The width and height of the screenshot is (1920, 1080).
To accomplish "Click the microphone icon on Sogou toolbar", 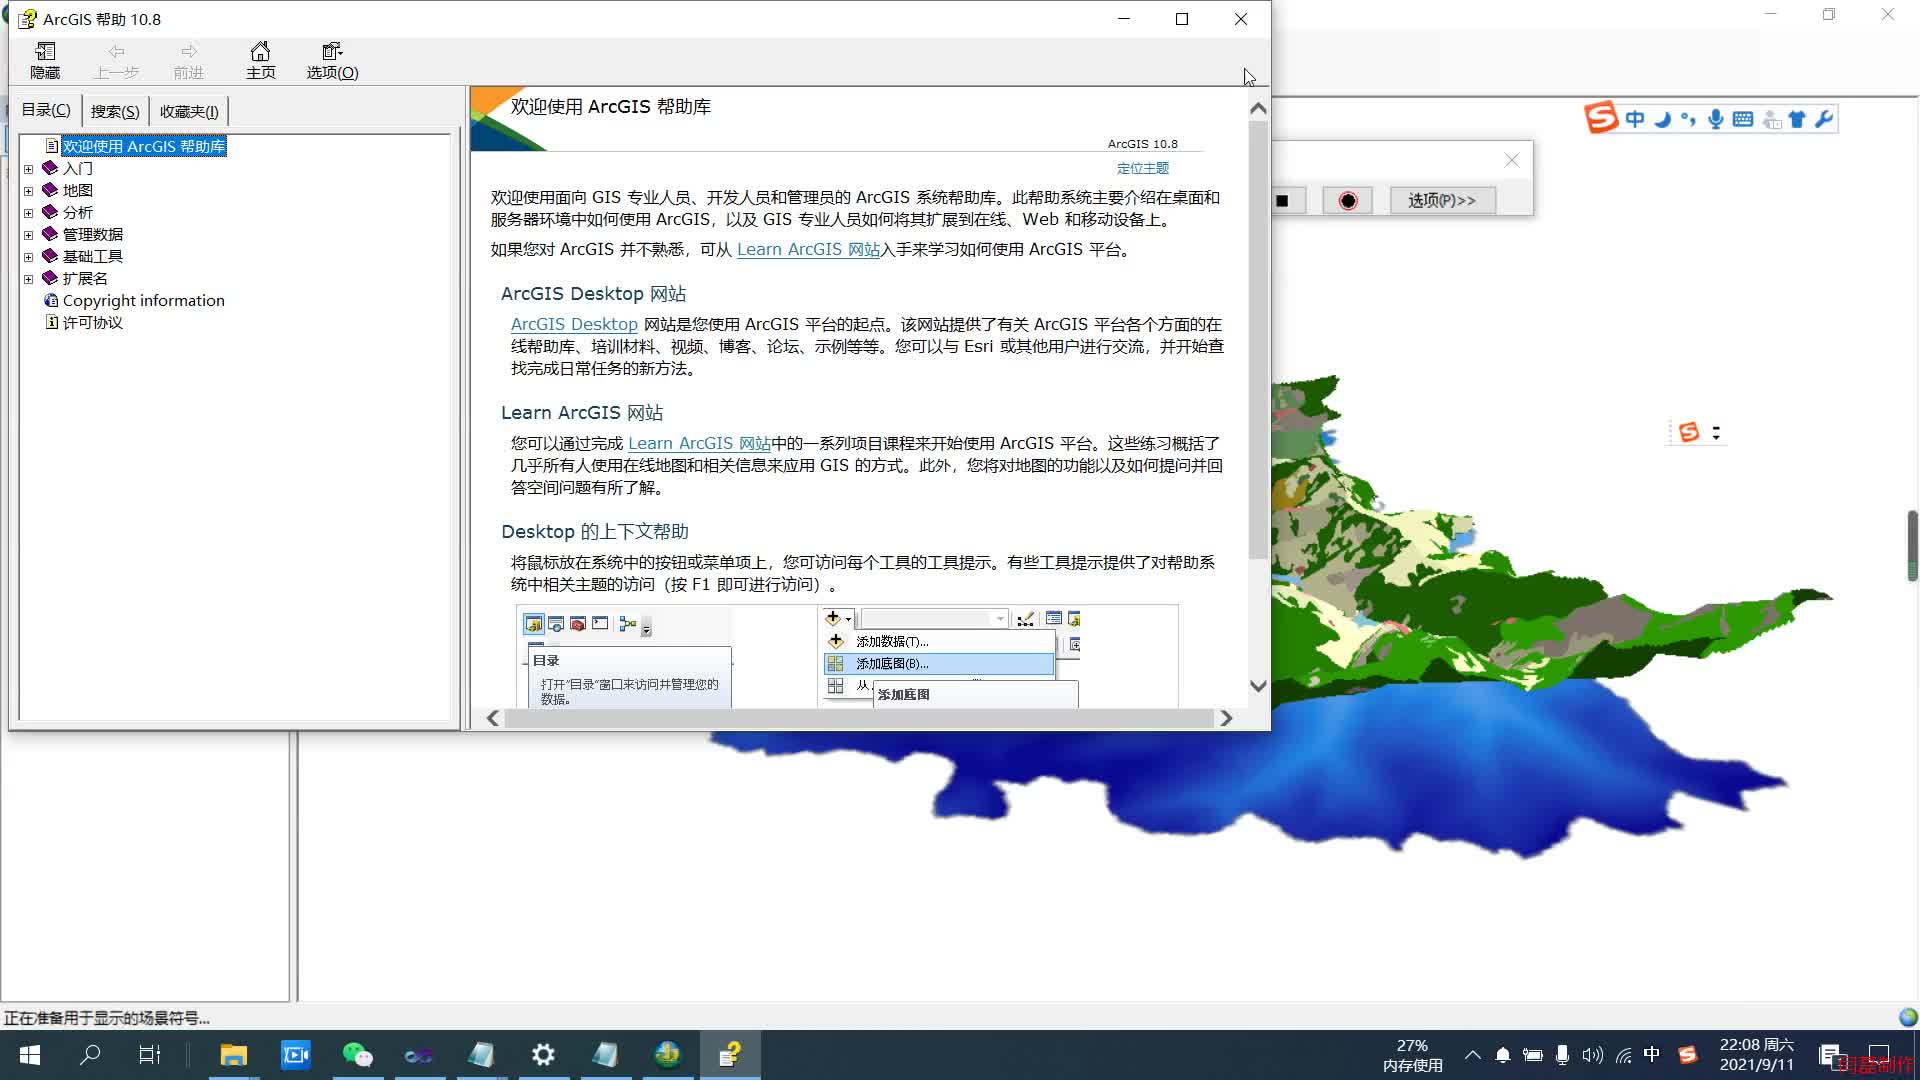I will pos(1716,118).
